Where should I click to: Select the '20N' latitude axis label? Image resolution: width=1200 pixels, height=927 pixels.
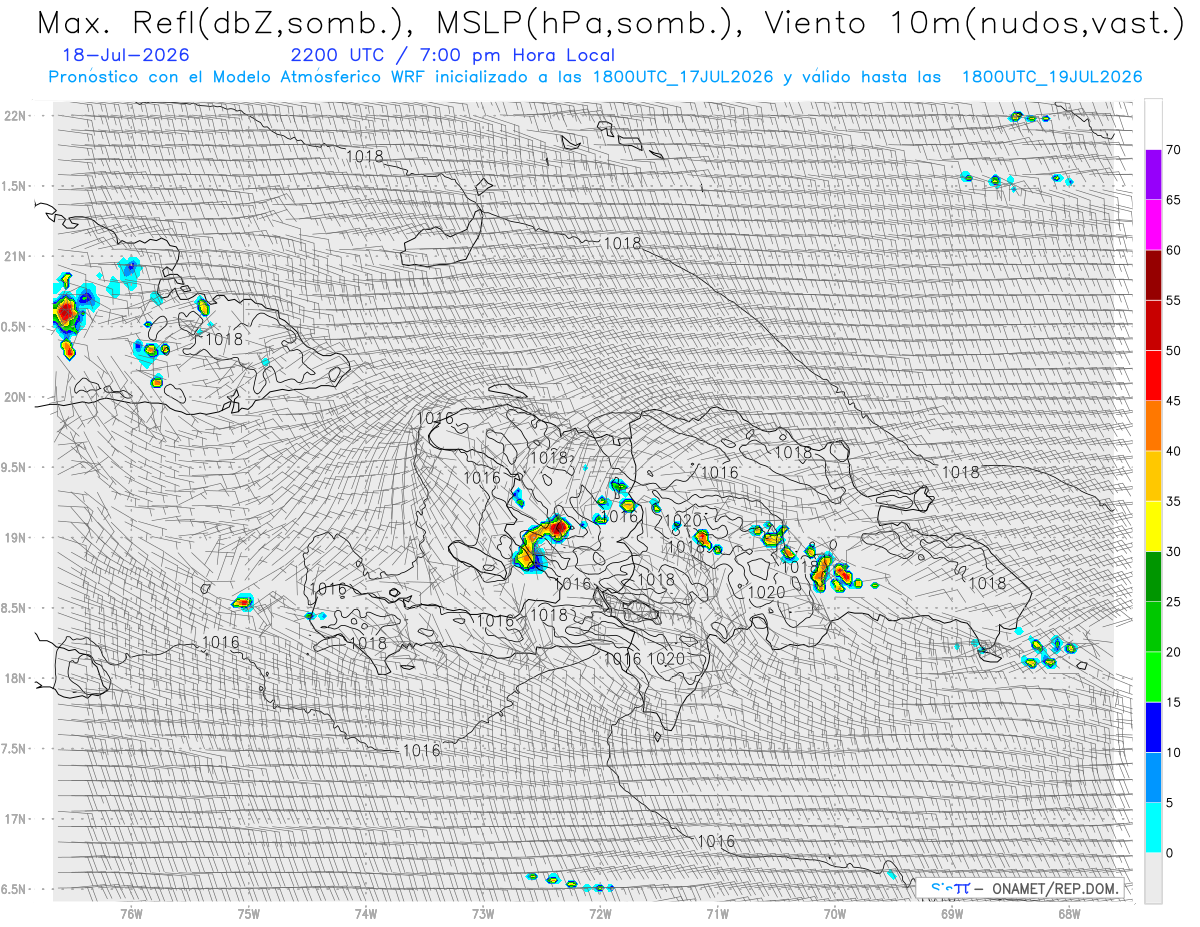click(15, 397)
